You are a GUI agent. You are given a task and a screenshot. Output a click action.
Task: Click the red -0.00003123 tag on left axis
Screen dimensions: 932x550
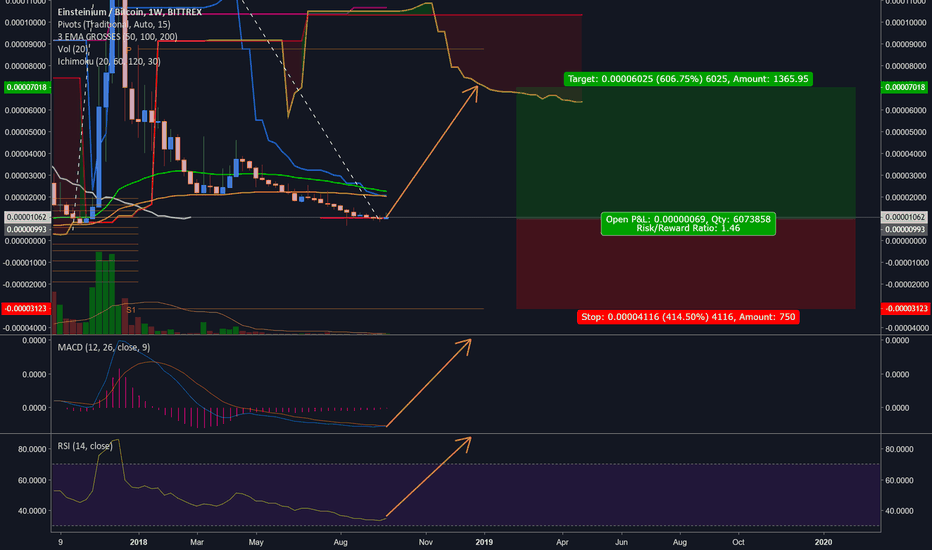pyautogui.click(x=26, y=309)
